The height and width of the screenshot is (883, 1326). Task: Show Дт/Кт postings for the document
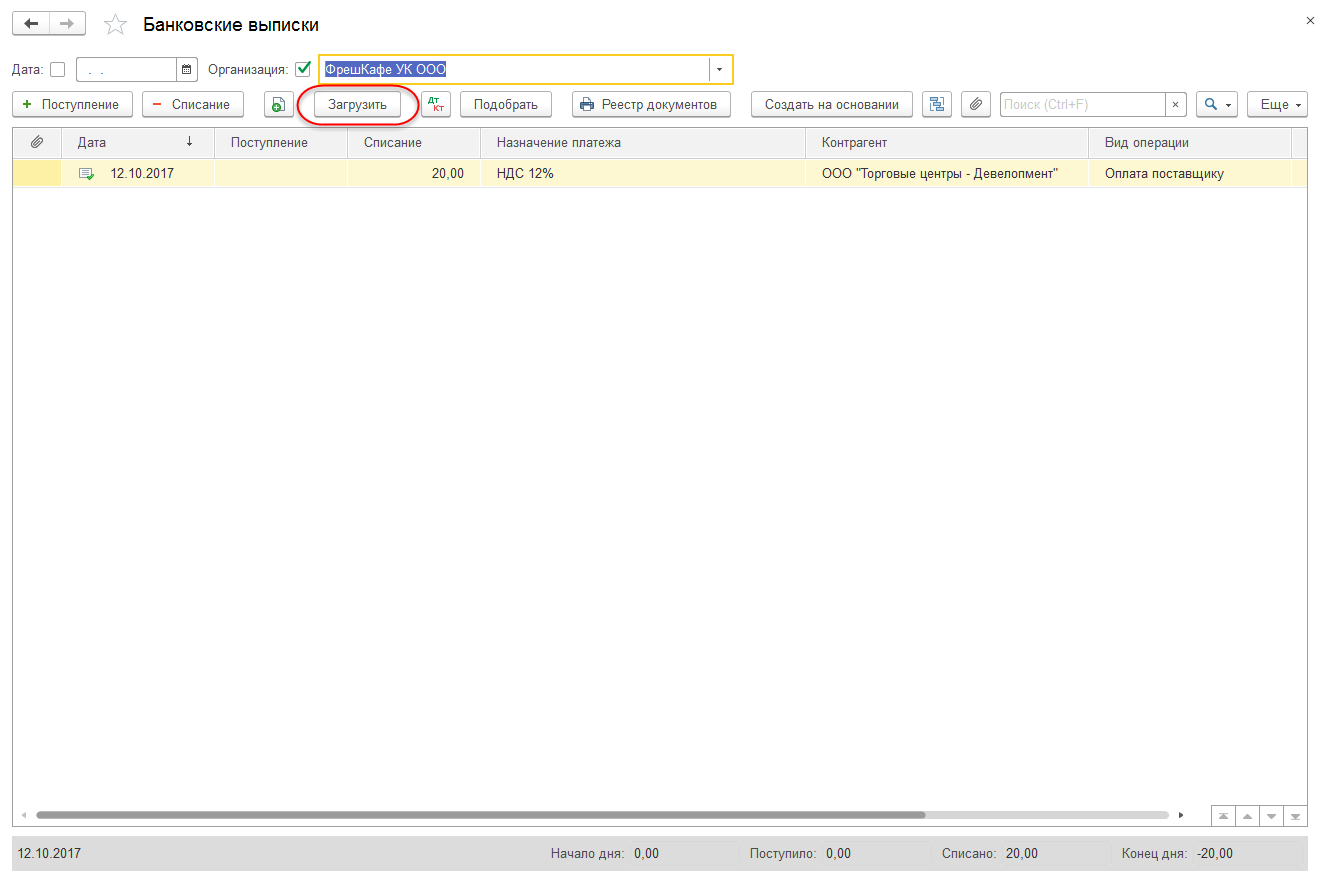[436, 104]
